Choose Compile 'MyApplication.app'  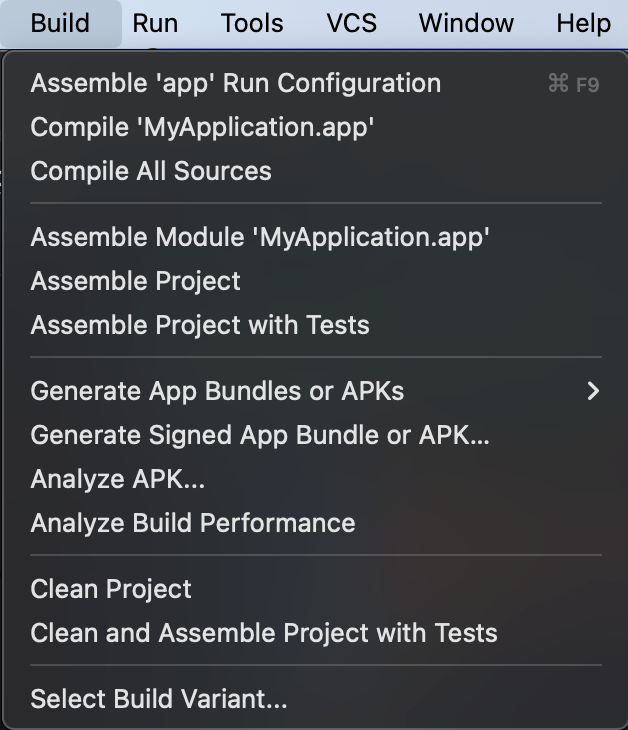point(316,127)
